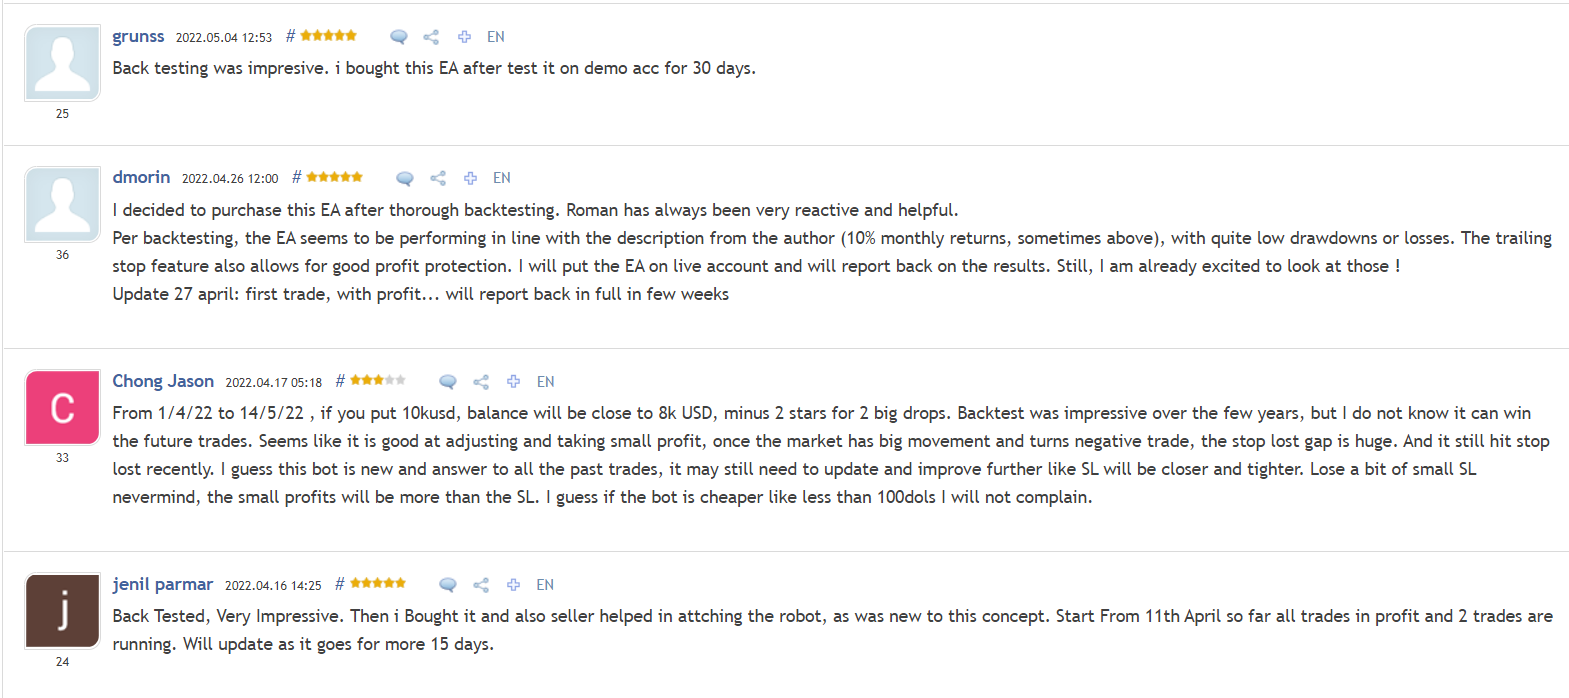Click the plus icon beside jenil parmar's review
Screen dimensions: 1569x698
click(513, 584)
